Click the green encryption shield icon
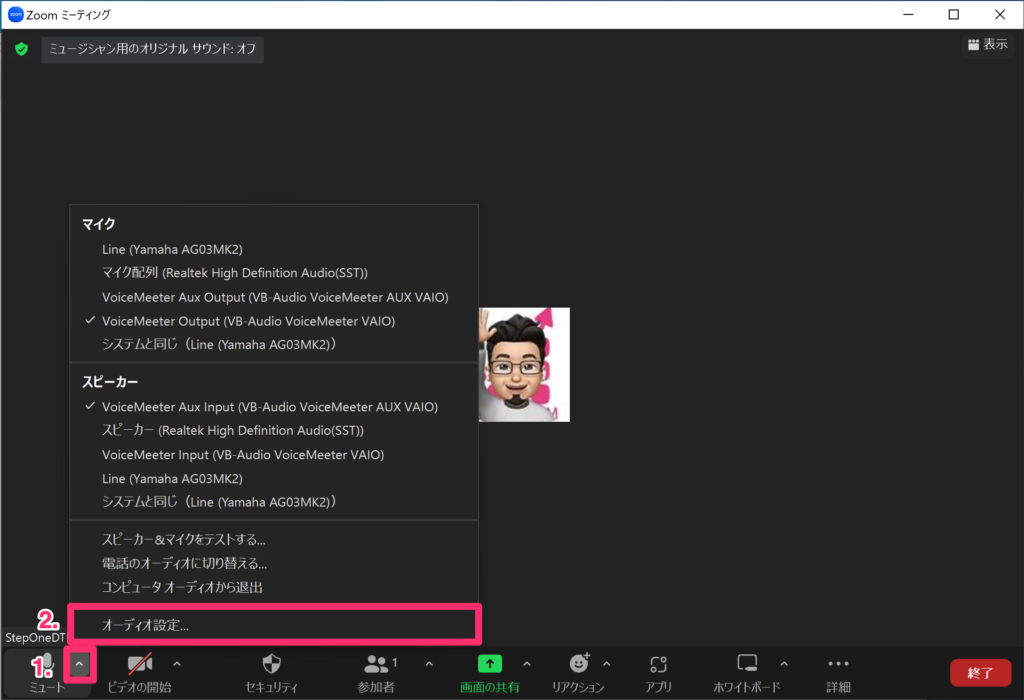The height and width of the screenshot is (700, 1024). coord(22,49)
